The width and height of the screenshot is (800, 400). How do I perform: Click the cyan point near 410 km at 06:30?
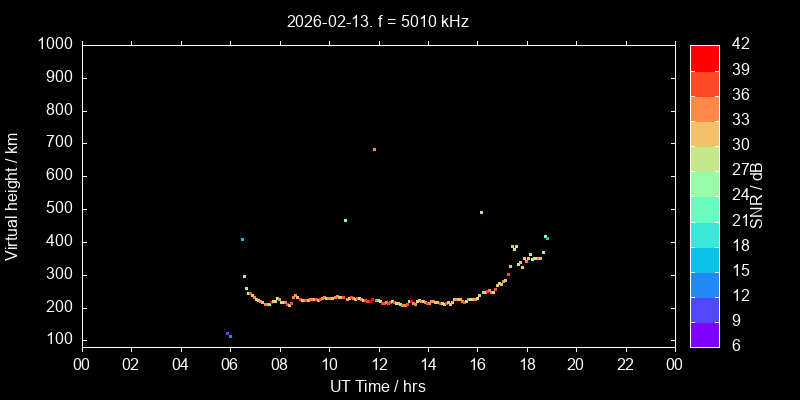click(x=242, y=239)
